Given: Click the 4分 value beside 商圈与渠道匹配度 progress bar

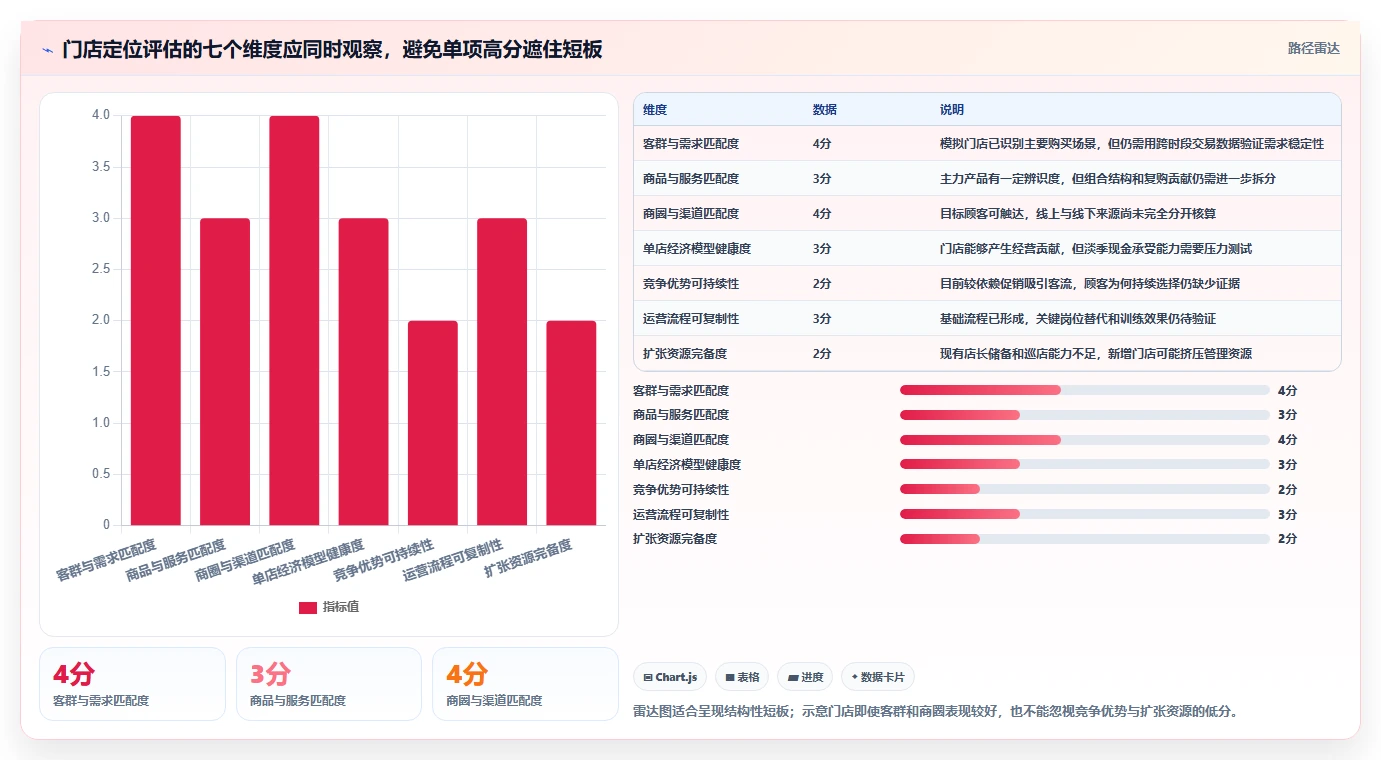Looking at the screenshot, I should click(x=1287, y=440).
